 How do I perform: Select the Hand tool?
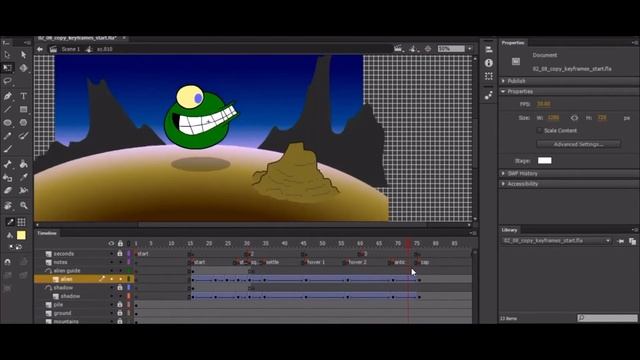[x=7, y=205]
